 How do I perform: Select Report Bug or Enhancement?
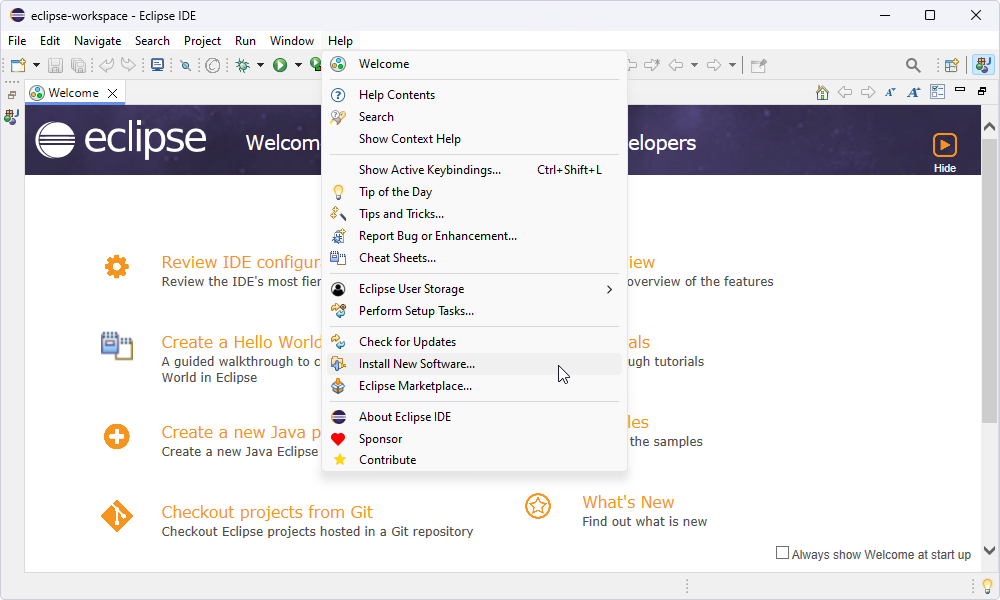pos(474,236)
